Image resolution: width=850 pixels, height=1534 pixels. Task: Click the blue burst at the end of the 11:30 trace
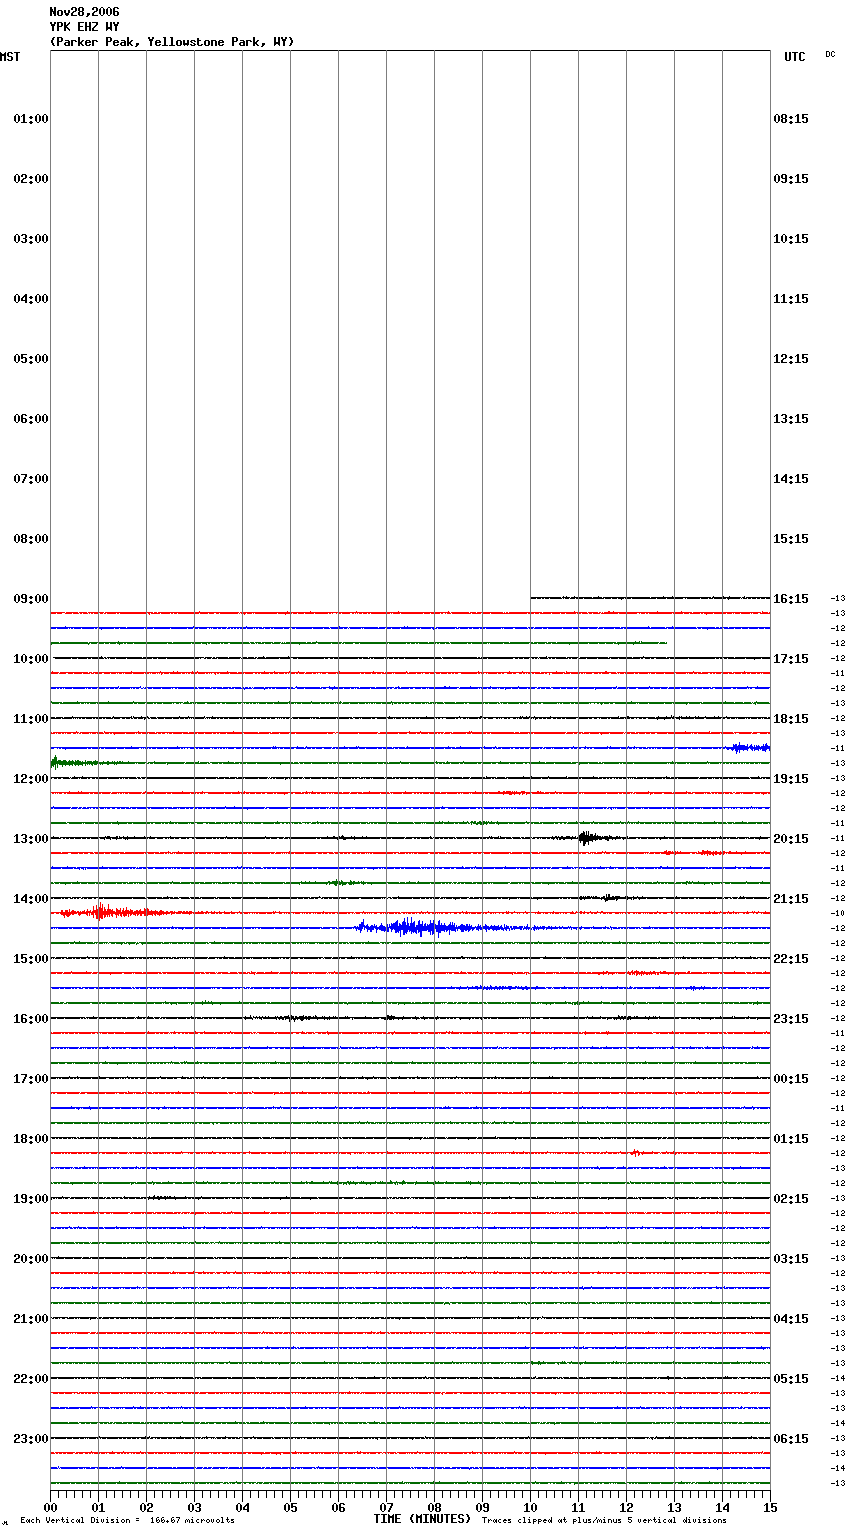coord(750,747)
